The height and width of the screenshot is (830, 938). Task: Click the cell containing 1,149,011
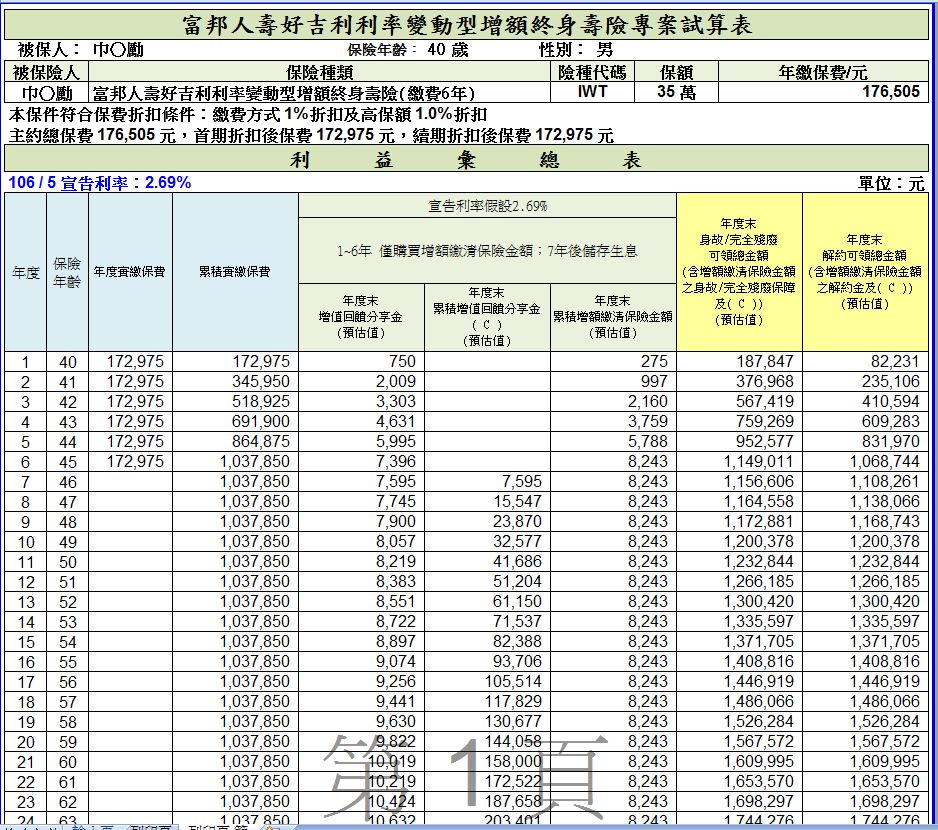click(x=739, y=461)
